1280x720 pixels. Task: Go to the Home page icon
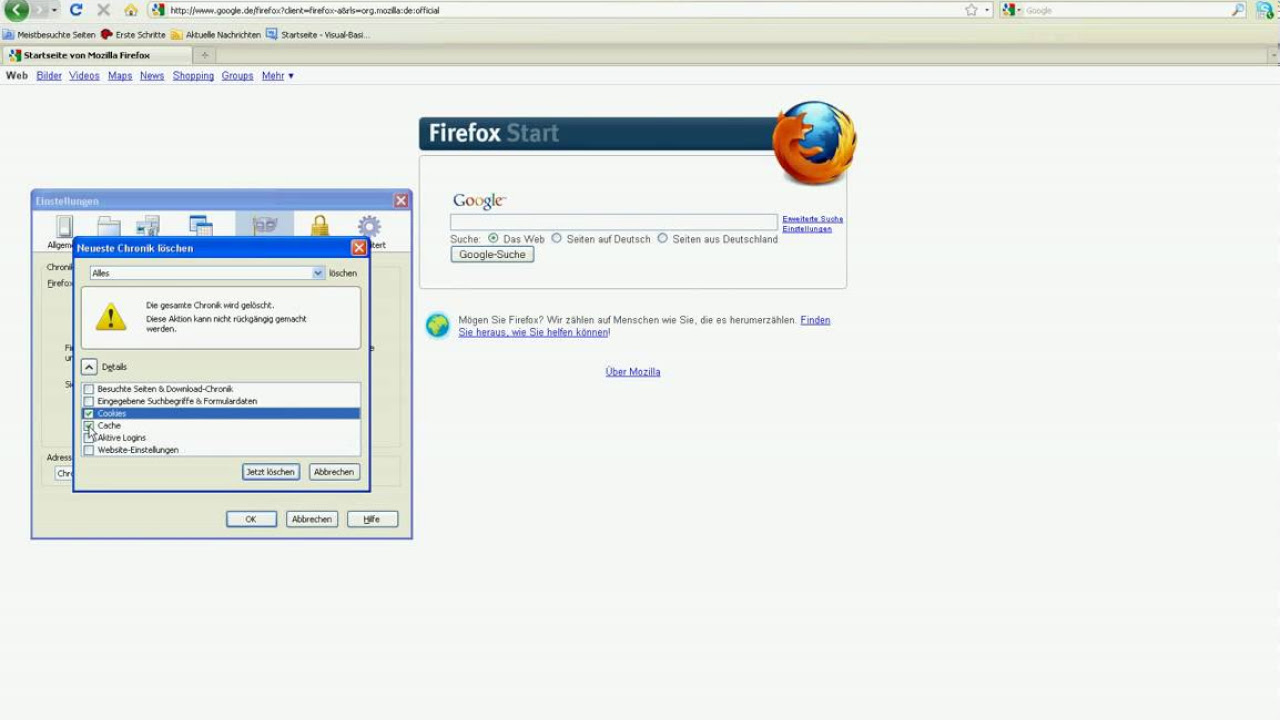[x=131, y=10]
